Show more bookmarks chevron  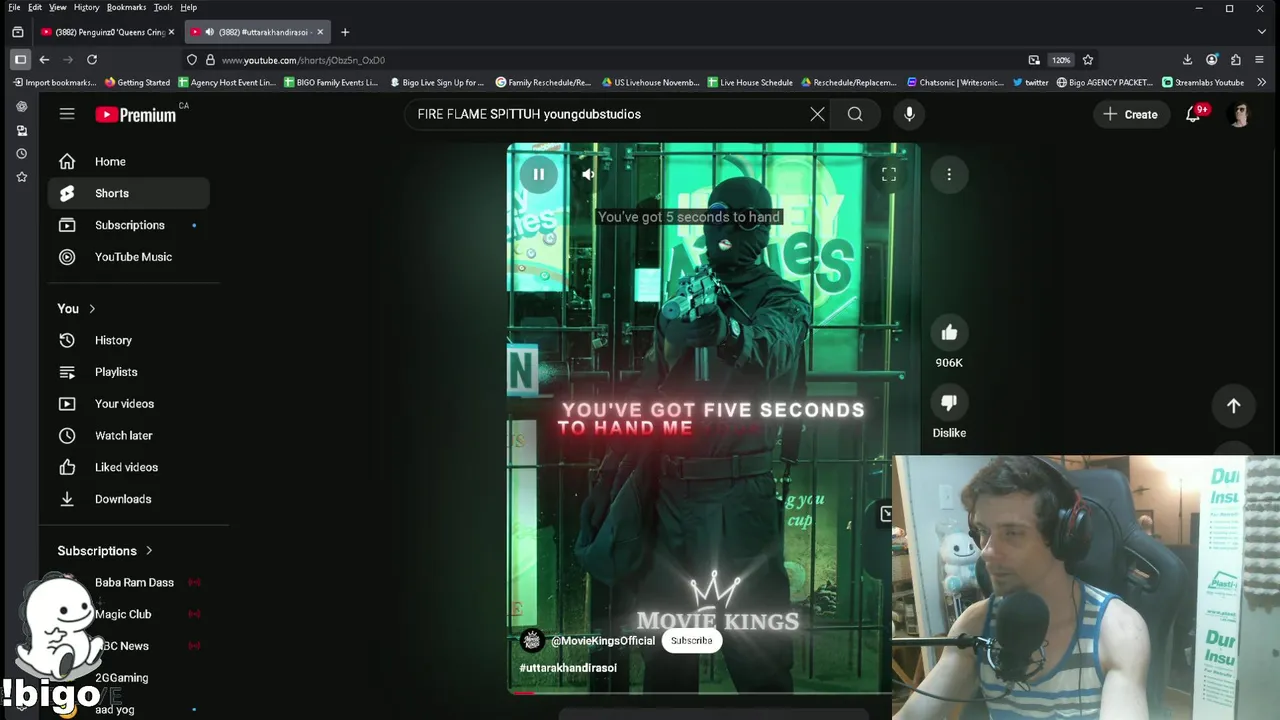point(1262,82)
